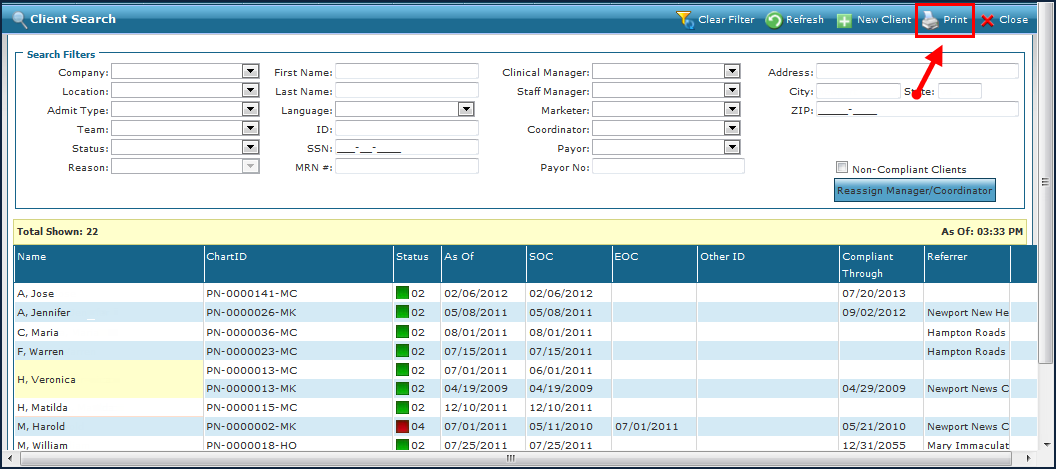
Task: Click the green Refresh icon
Action: 774,20
